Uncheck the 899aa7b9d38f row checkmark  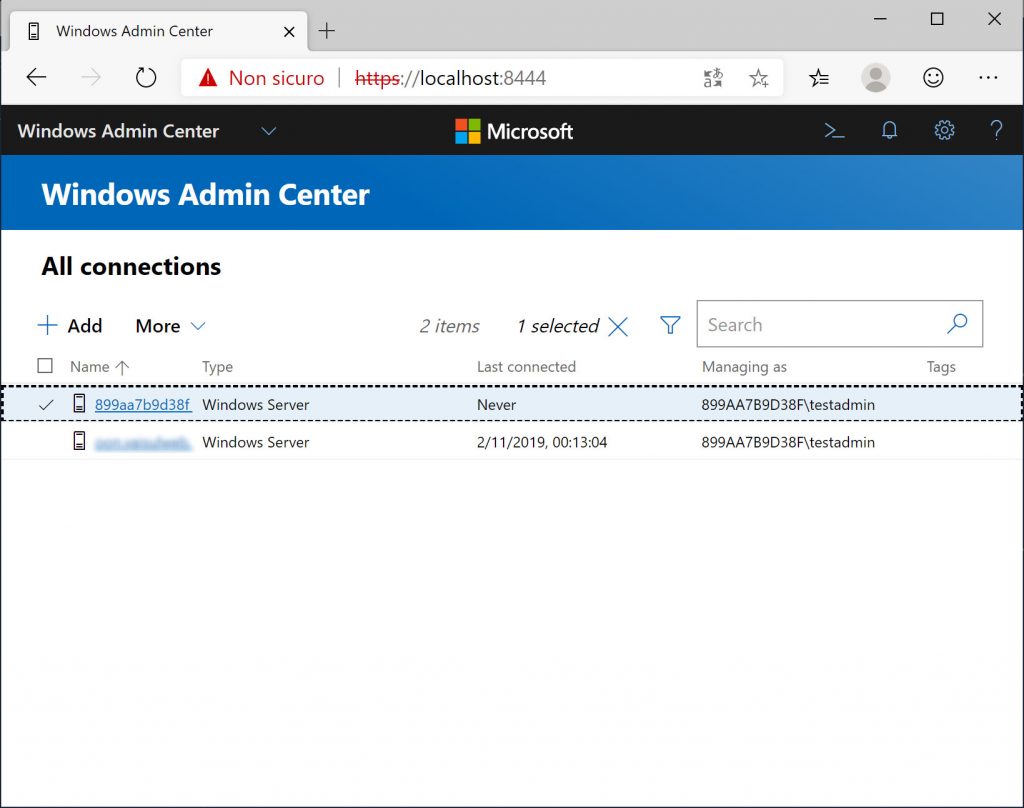pyautogui.click(x=46, y=405)
